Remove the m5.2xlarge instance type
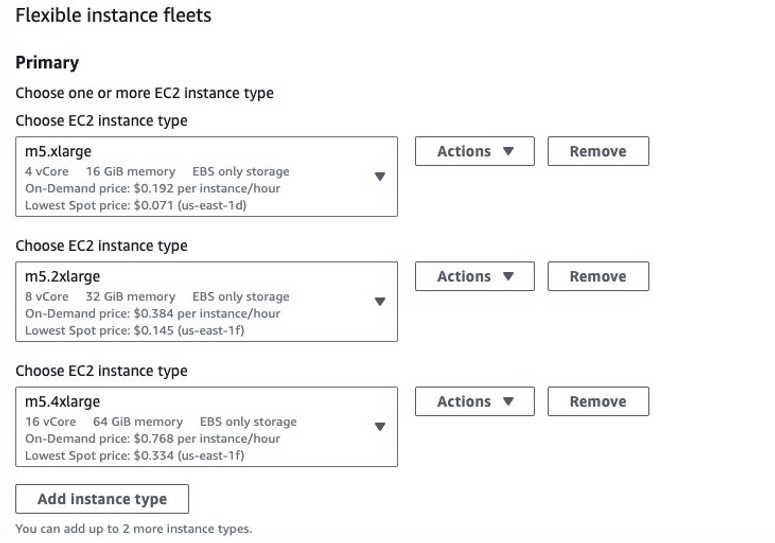775x543 pixels. [598, 276]
